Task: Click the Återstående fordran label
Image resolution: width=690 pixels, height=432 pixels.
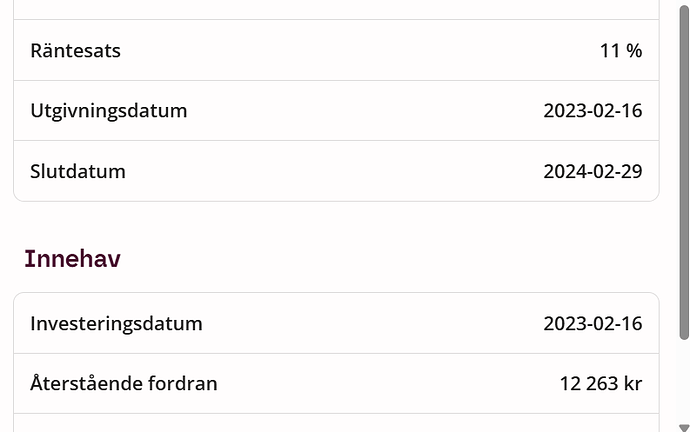Action: [x=124, y=383]
